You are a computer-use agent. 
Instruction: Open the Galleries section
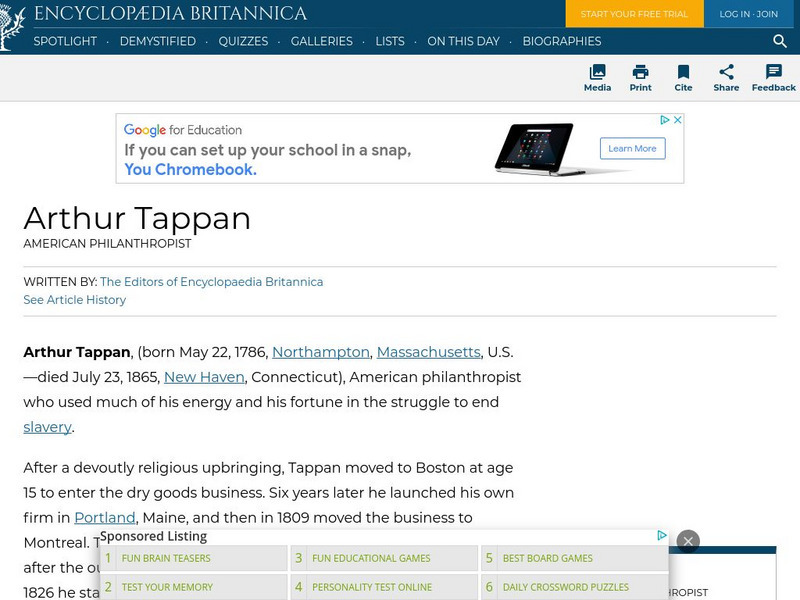click(x=321, y=41)
